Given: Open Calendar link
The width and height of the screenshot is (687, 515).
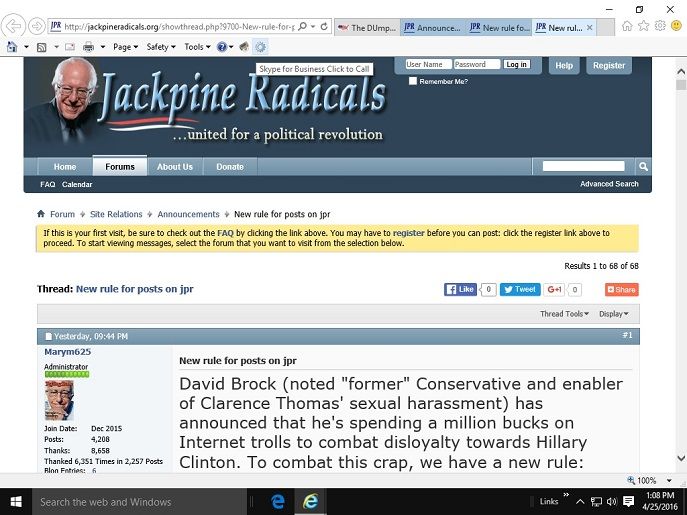Looking at the screenshot, I should click(77, 185).
